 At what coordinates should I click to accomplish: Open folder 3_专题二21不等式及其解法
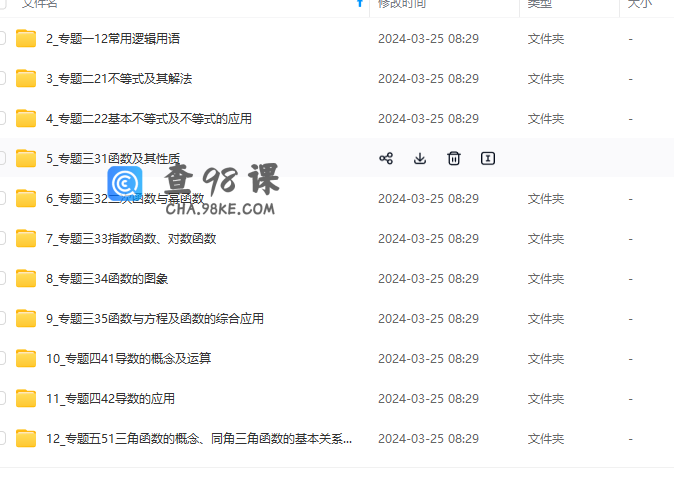pos(119,79)
